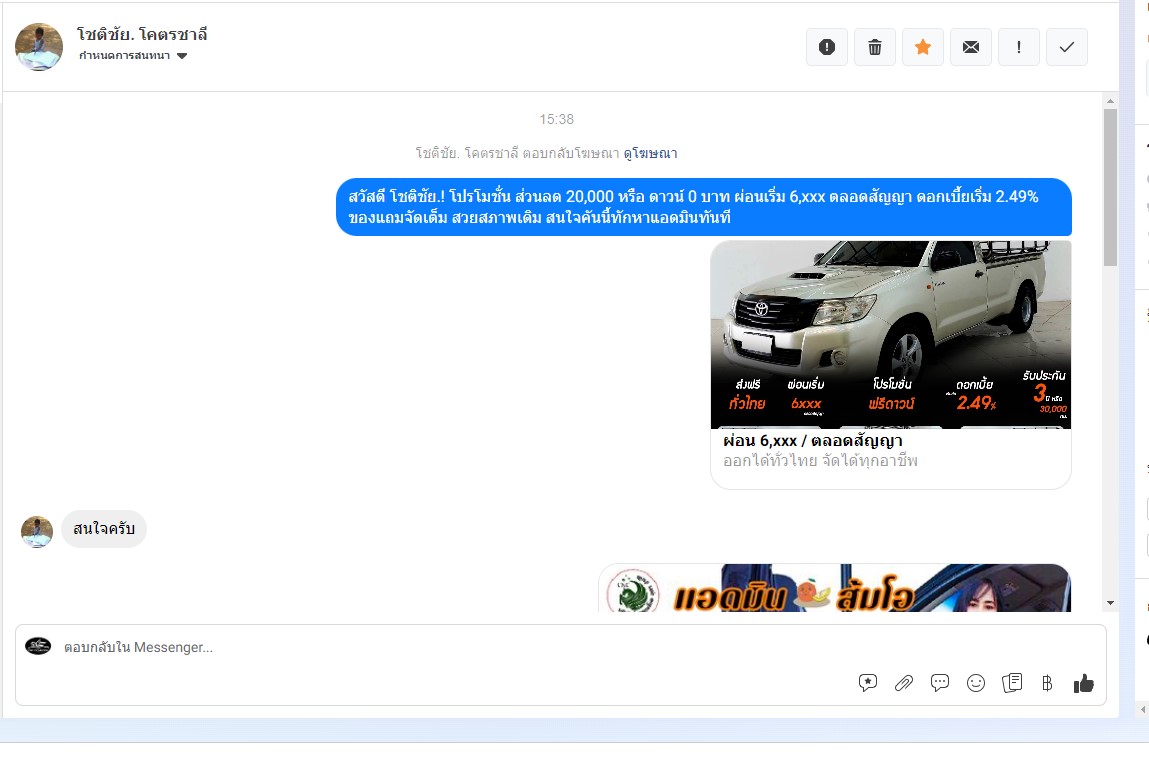Attach a file with paperclip icon
1149x774 pixels.
[904, 683]
